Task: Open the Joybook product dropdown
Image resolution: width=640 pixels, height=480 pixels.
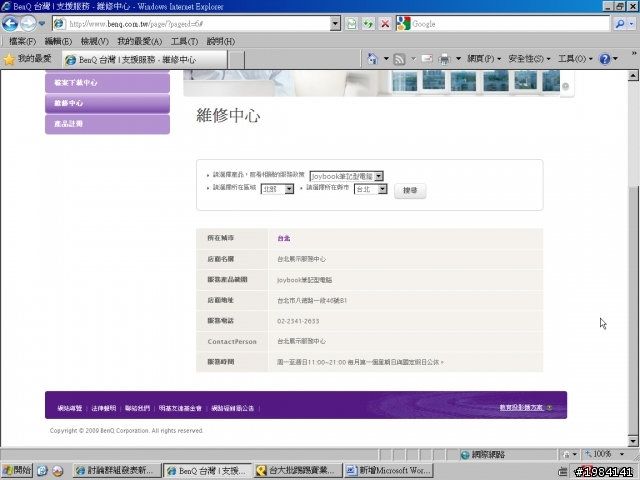Action: (x=346, y=176)
